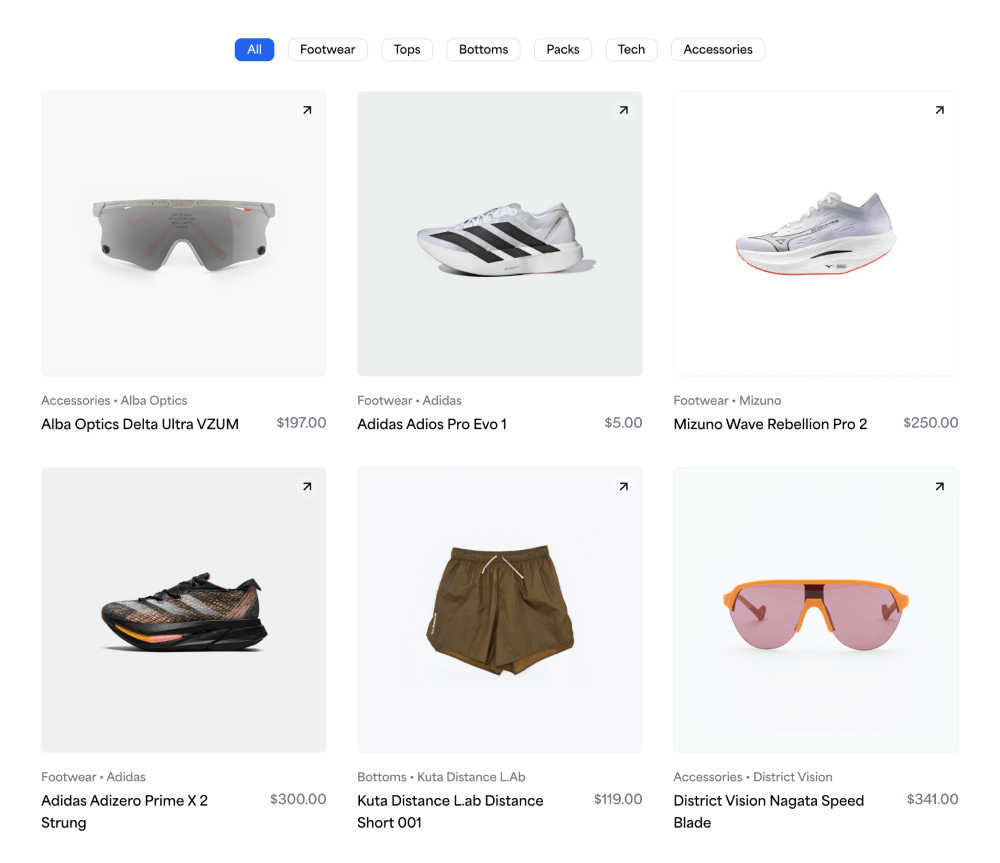Open Adidas Adios Pro Evo 1 title
Image resolution: width=1000 pixels, height=863 pixels.
point(432,424)
